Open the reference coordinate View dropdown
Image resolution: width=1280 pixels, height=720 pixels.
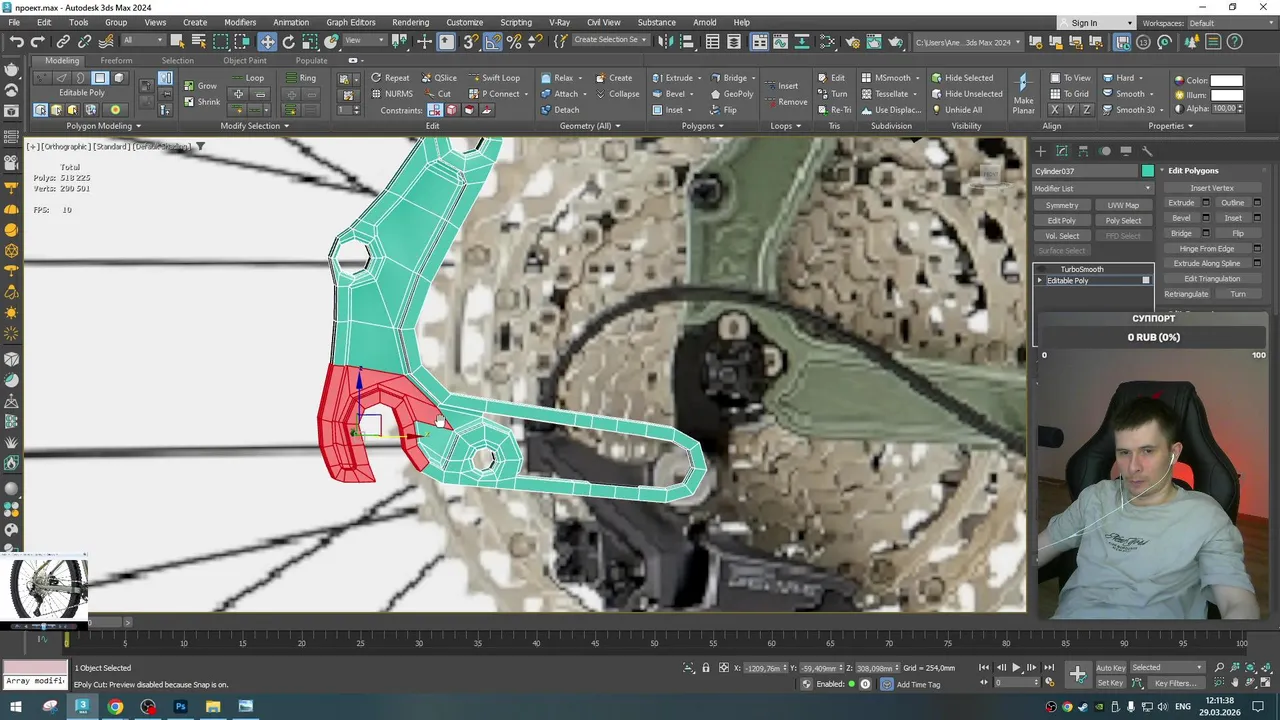[367, 41]
